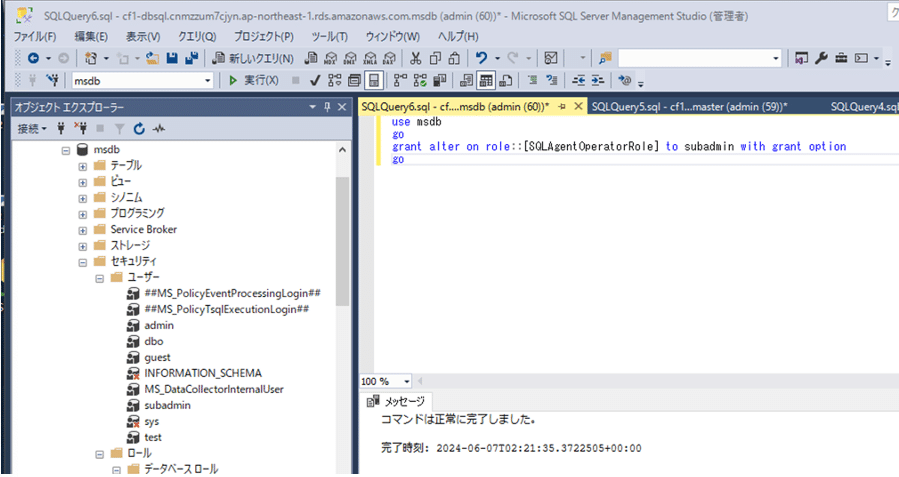Expand the プログラミング folder
The height and width of the screenshot is (477, 899).
[x=83, y=214]
